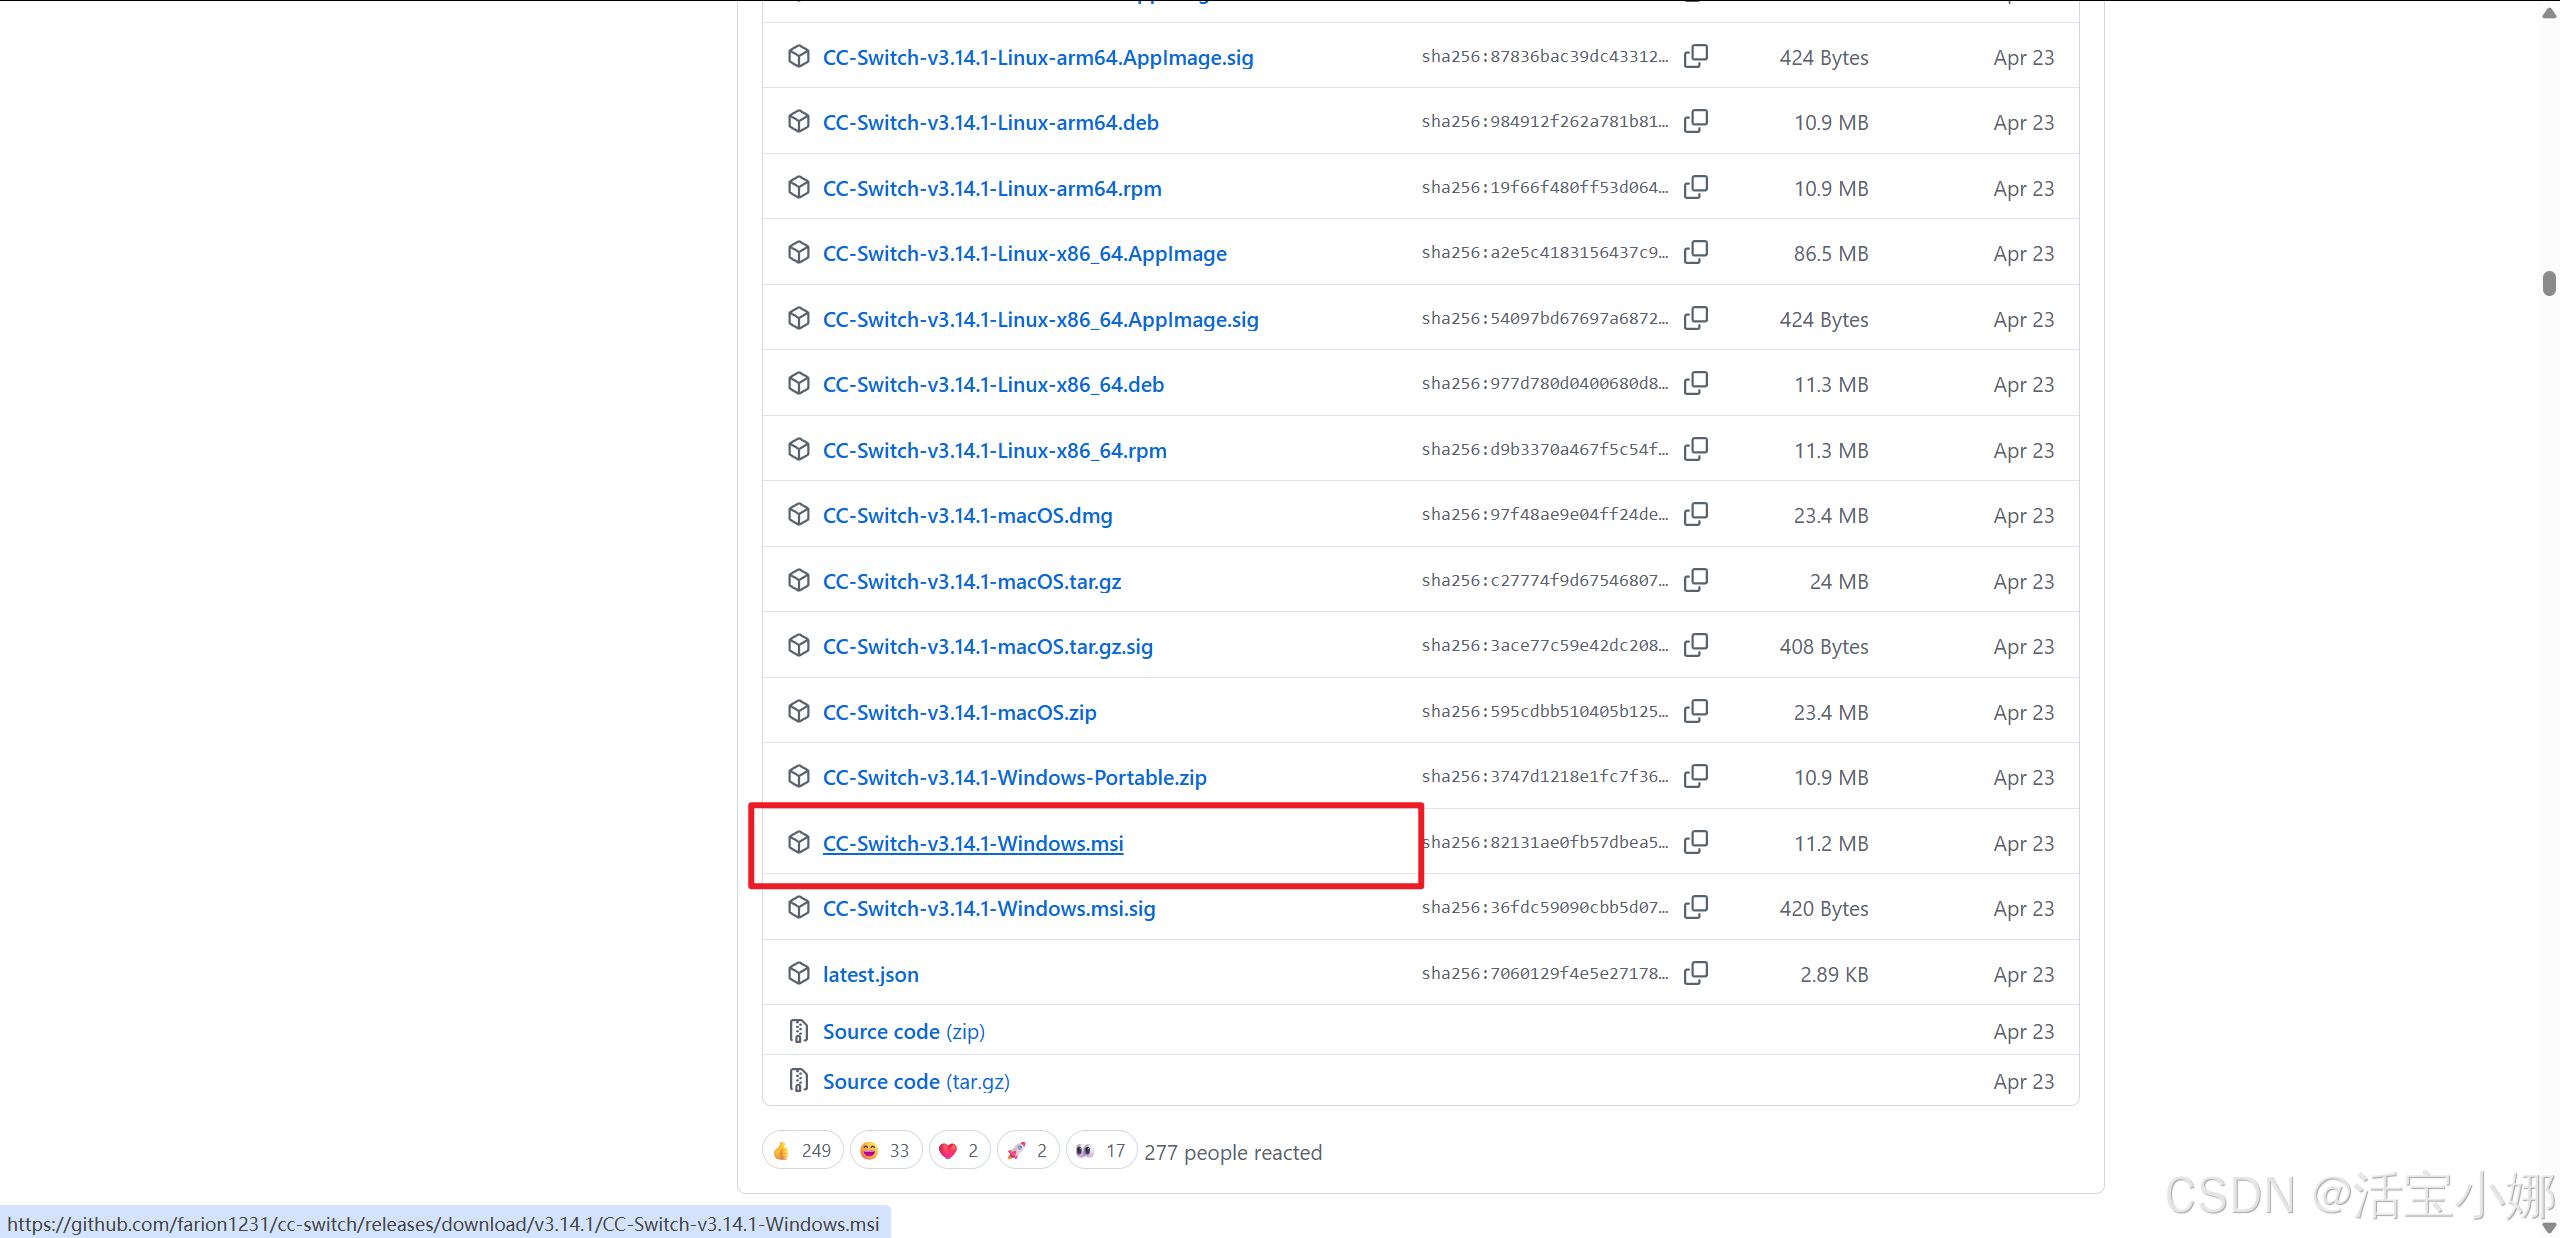2560x1238 pixels.
Task: Toggle eyes reaction with 17
Action: (1101, 1151)
